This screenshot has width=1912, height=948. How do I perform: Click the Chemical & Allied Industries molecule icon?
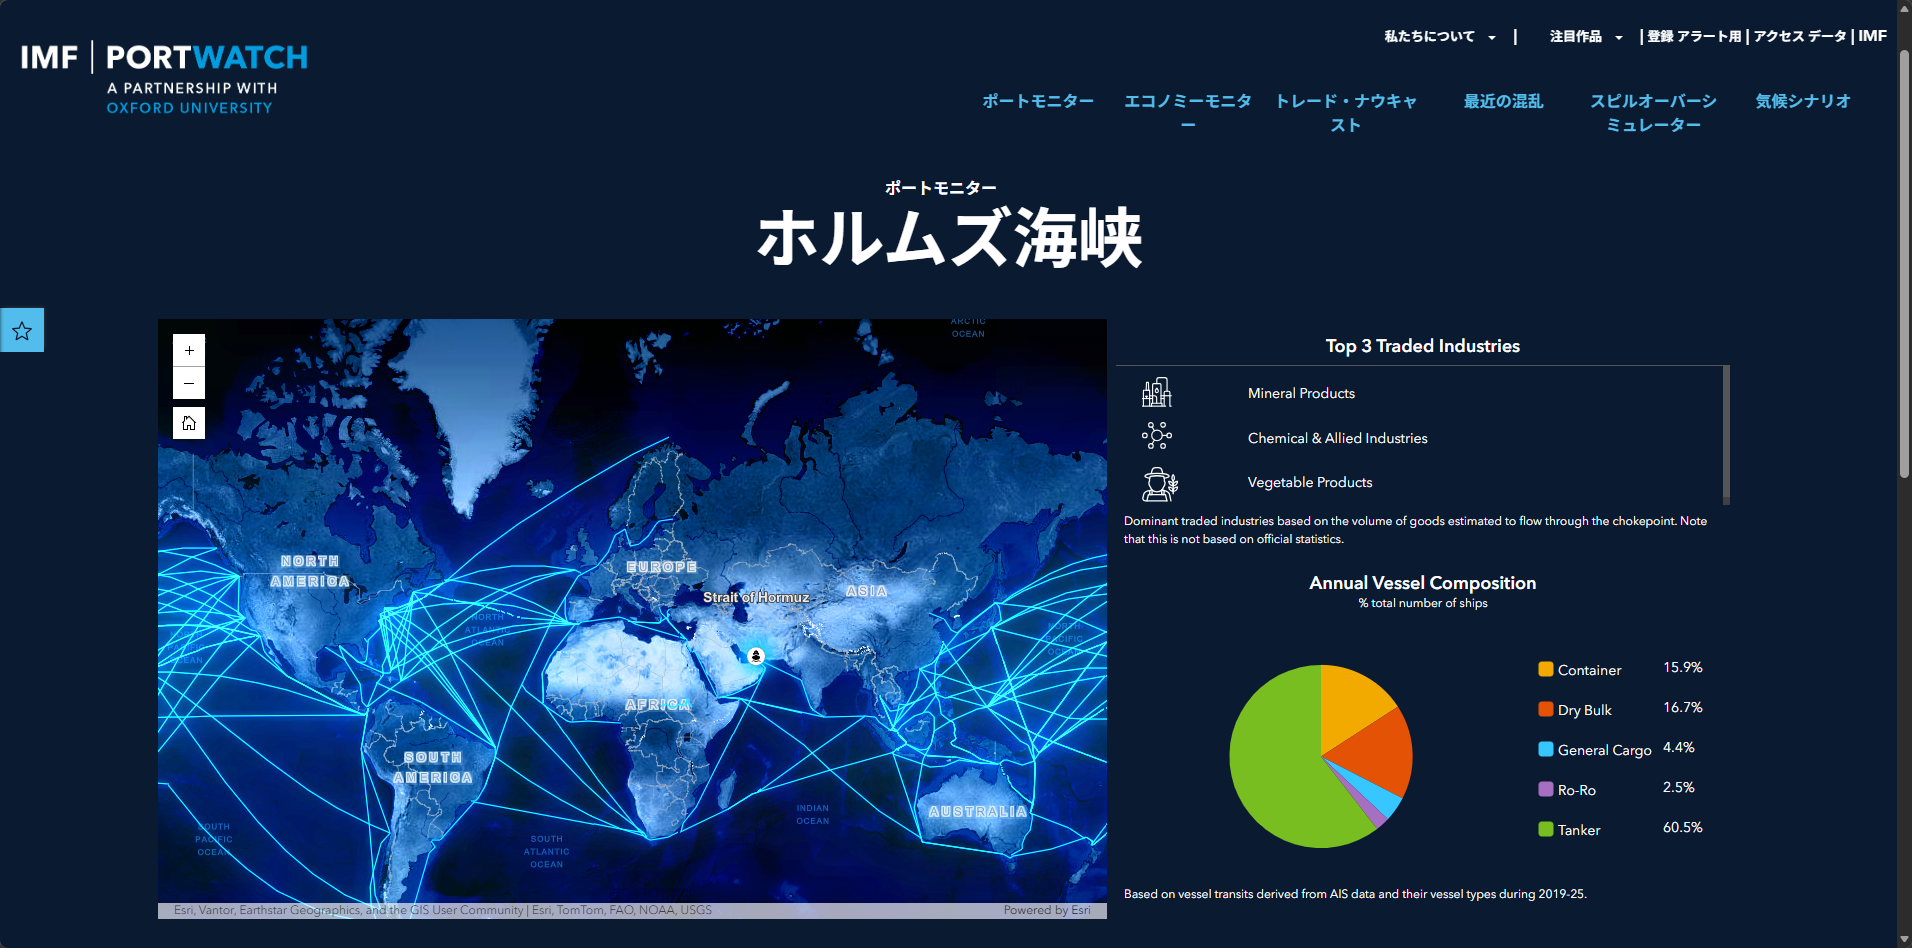pyautogui.click(x=1157, y=436)
